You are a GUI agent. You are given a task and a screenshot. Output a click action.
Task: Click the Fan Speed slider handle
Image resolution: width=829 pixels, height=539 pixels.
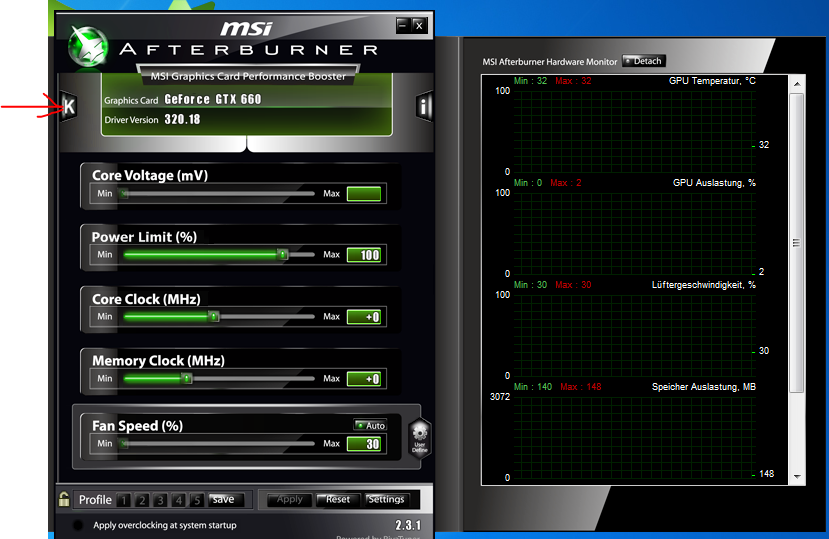tap(124, 443)
